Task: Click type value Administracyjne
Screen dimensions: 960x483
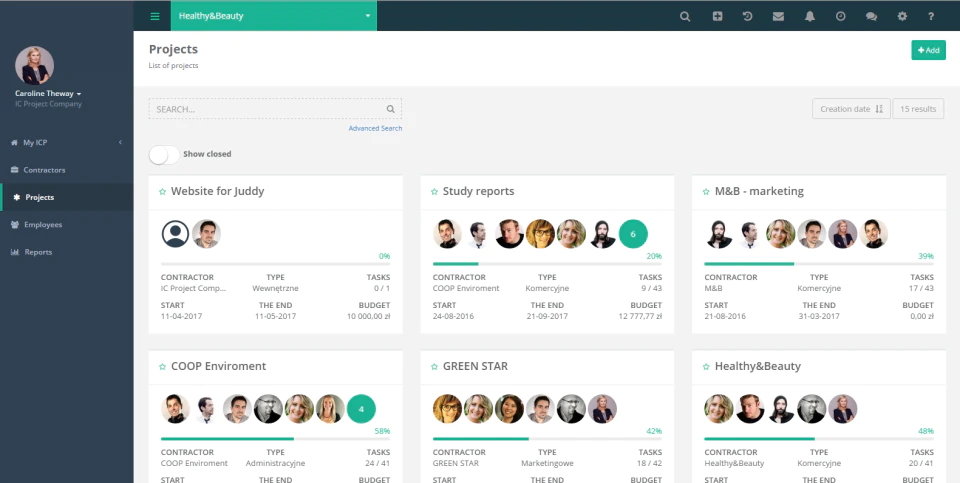Action: 276,463
